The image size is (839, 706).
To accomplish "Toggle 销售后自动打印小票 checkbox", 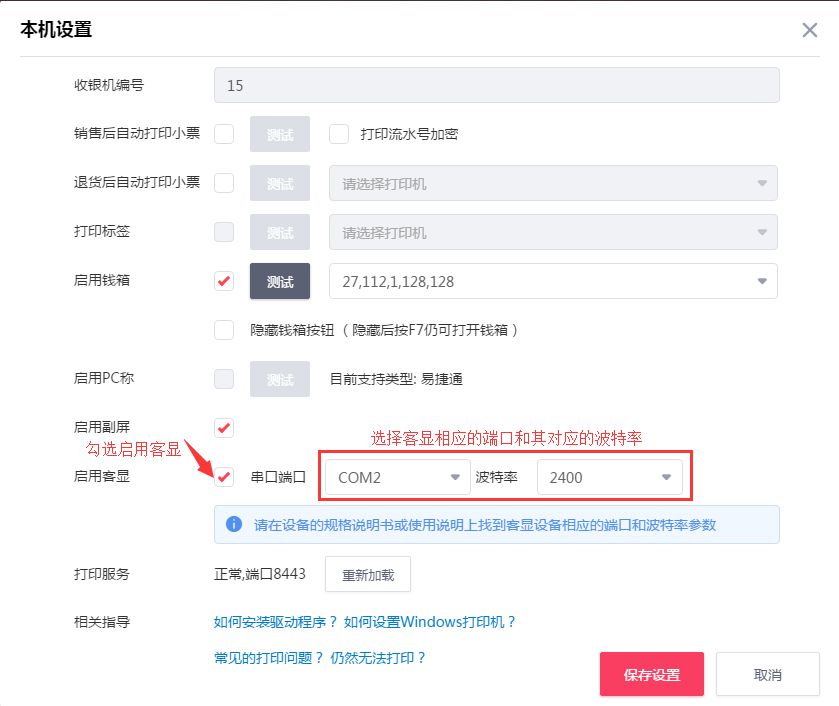I will pyautogui.click(x=224, y=134).
